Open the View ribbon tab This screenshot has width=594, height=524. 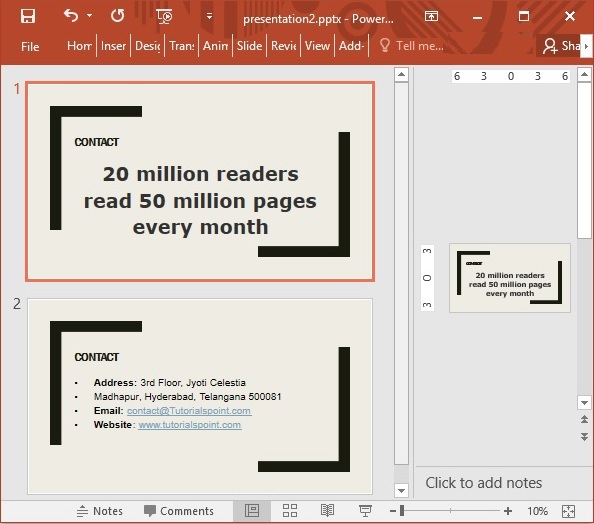pyautogui.click(x=317, y=46)
